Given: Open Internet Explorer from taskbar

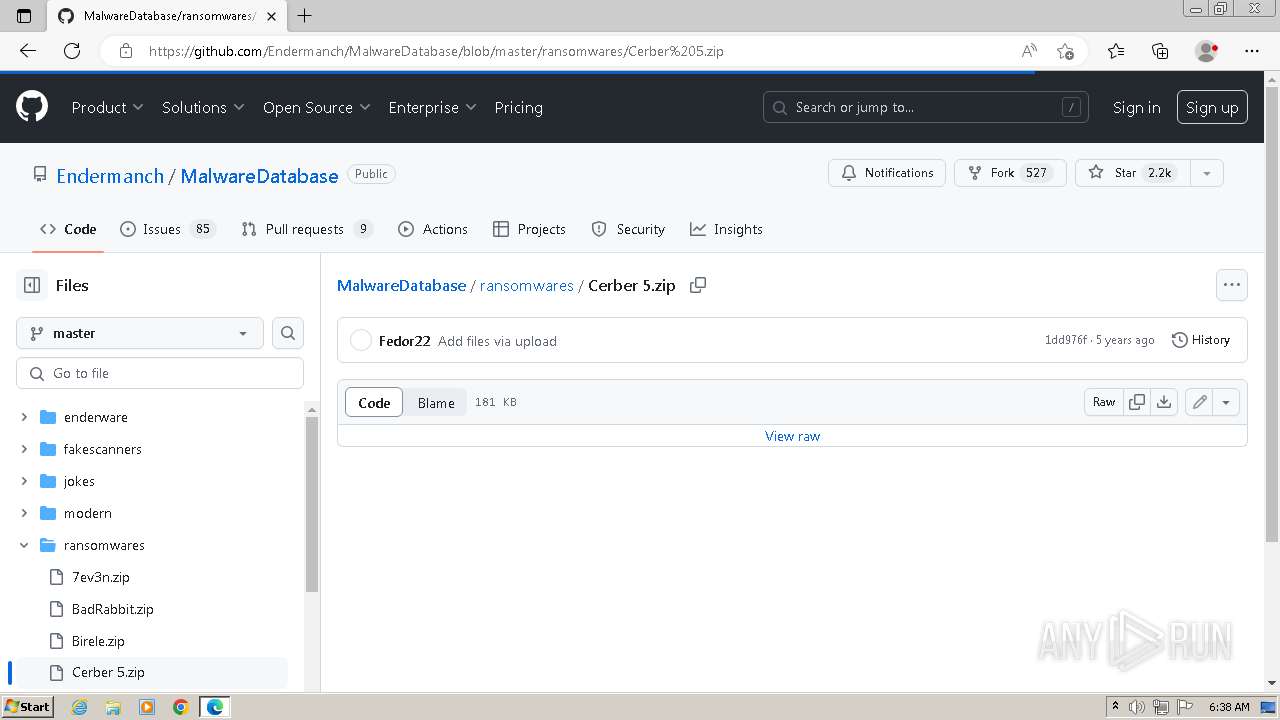Looking at the screenshot, I should click(x=80, y=707).
